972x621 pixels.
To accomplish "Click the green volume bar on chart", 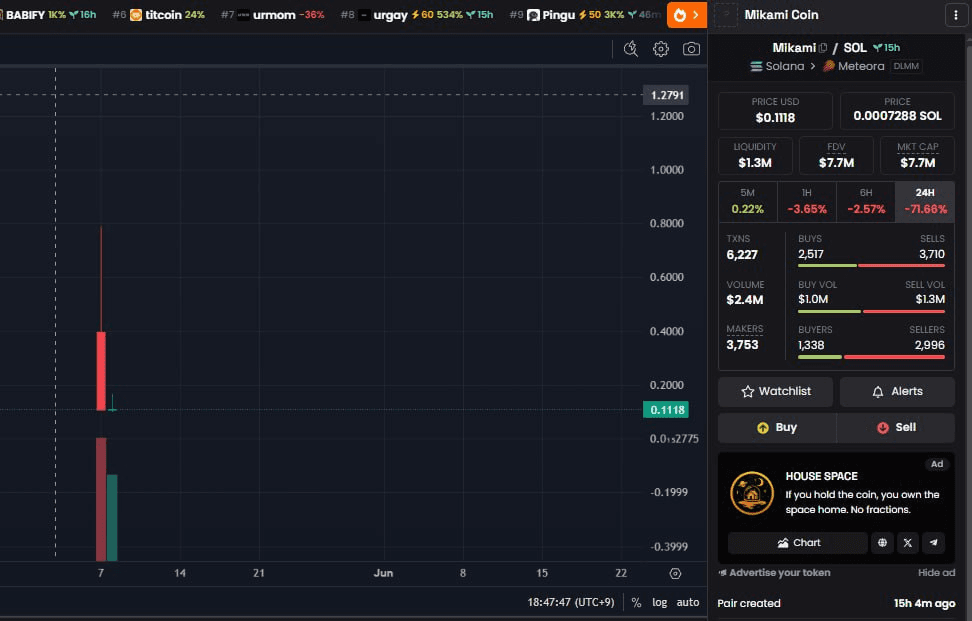I will click(112, 518).
